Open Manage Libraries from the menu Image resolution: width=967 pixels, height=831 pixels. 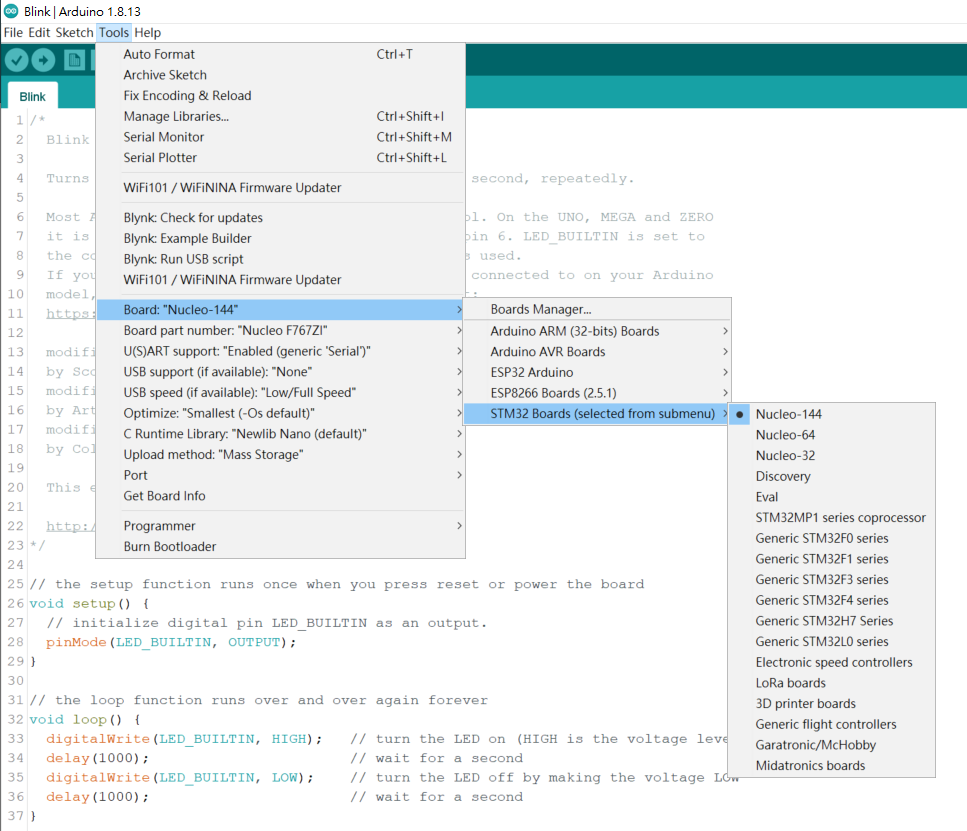(x=281, y=116)
